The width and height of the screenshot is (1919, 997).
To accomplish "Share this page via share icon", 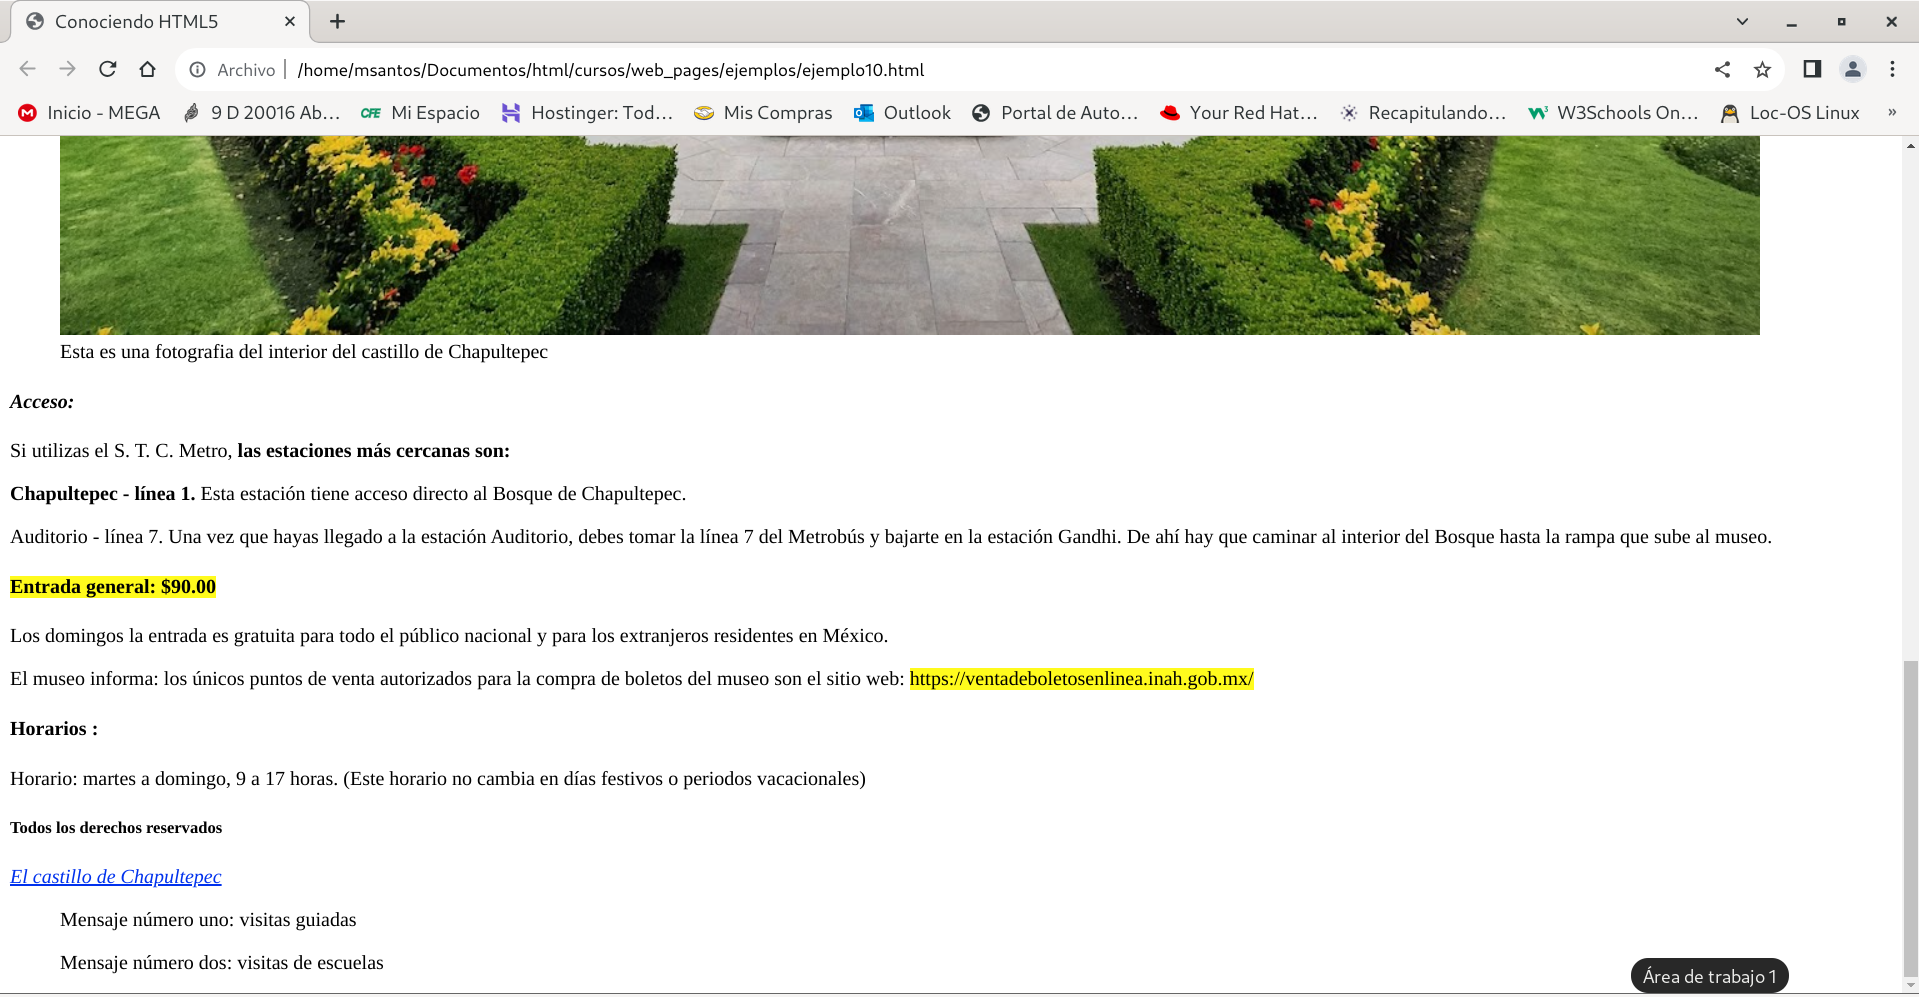I will (x=1722, y=69).
